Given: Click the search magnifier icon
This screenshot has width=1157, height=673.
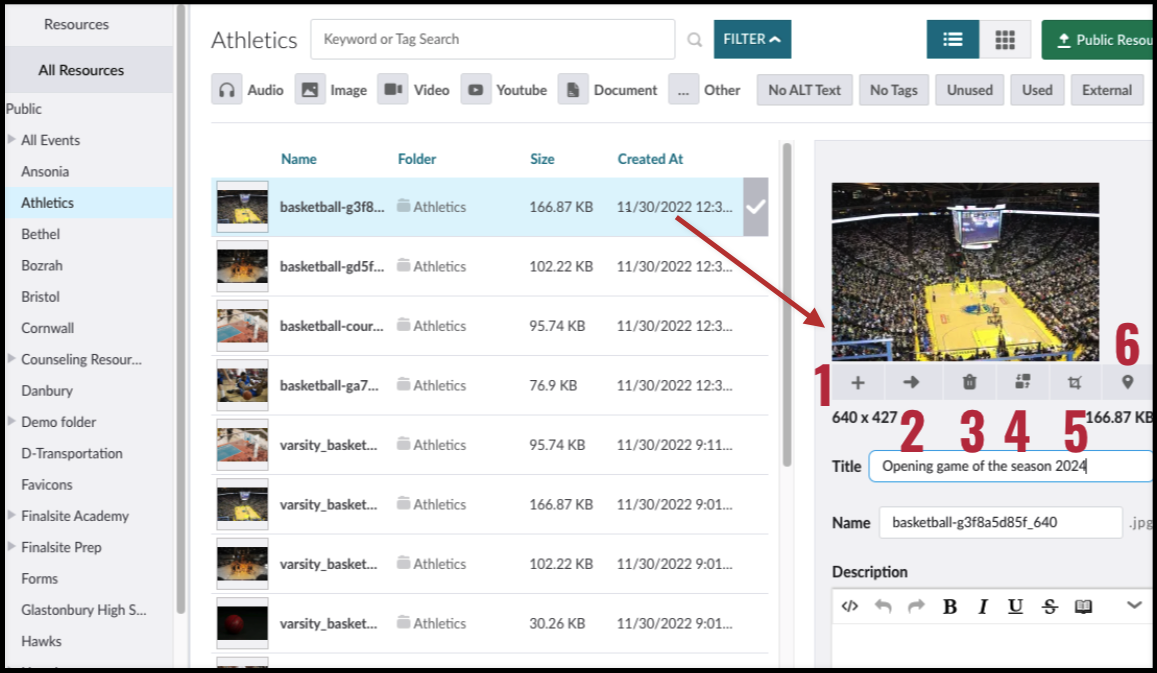Looking at the screenshot, I should 694,40.
